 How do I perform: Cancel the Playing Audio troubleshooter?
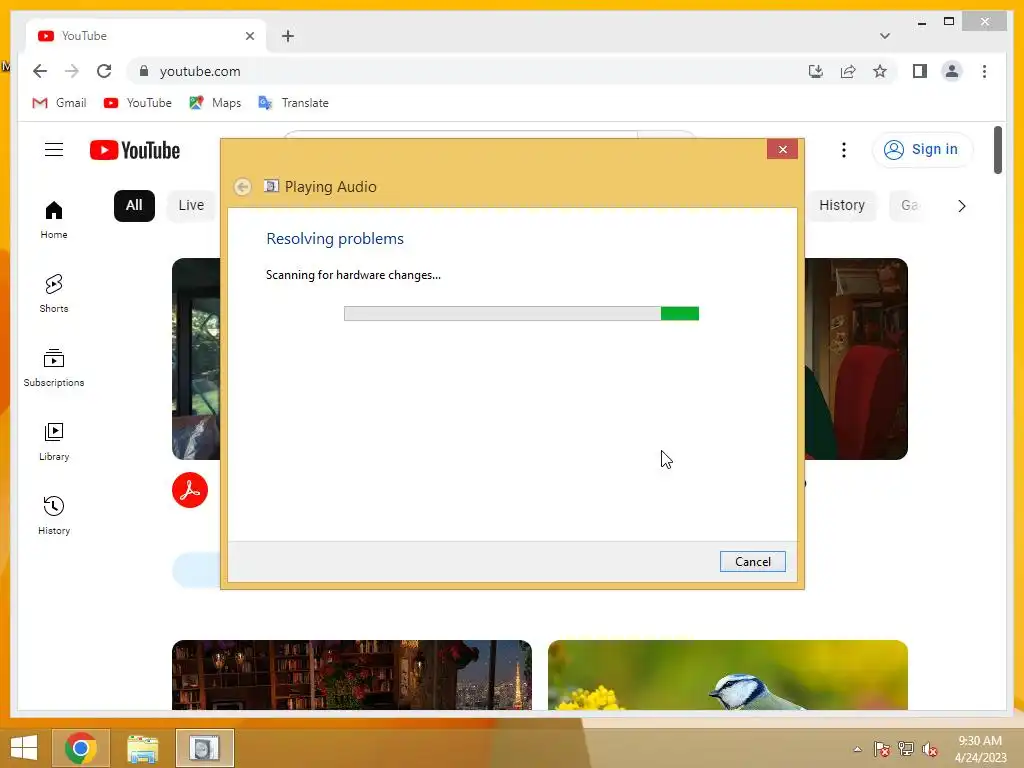click(752, 562)
